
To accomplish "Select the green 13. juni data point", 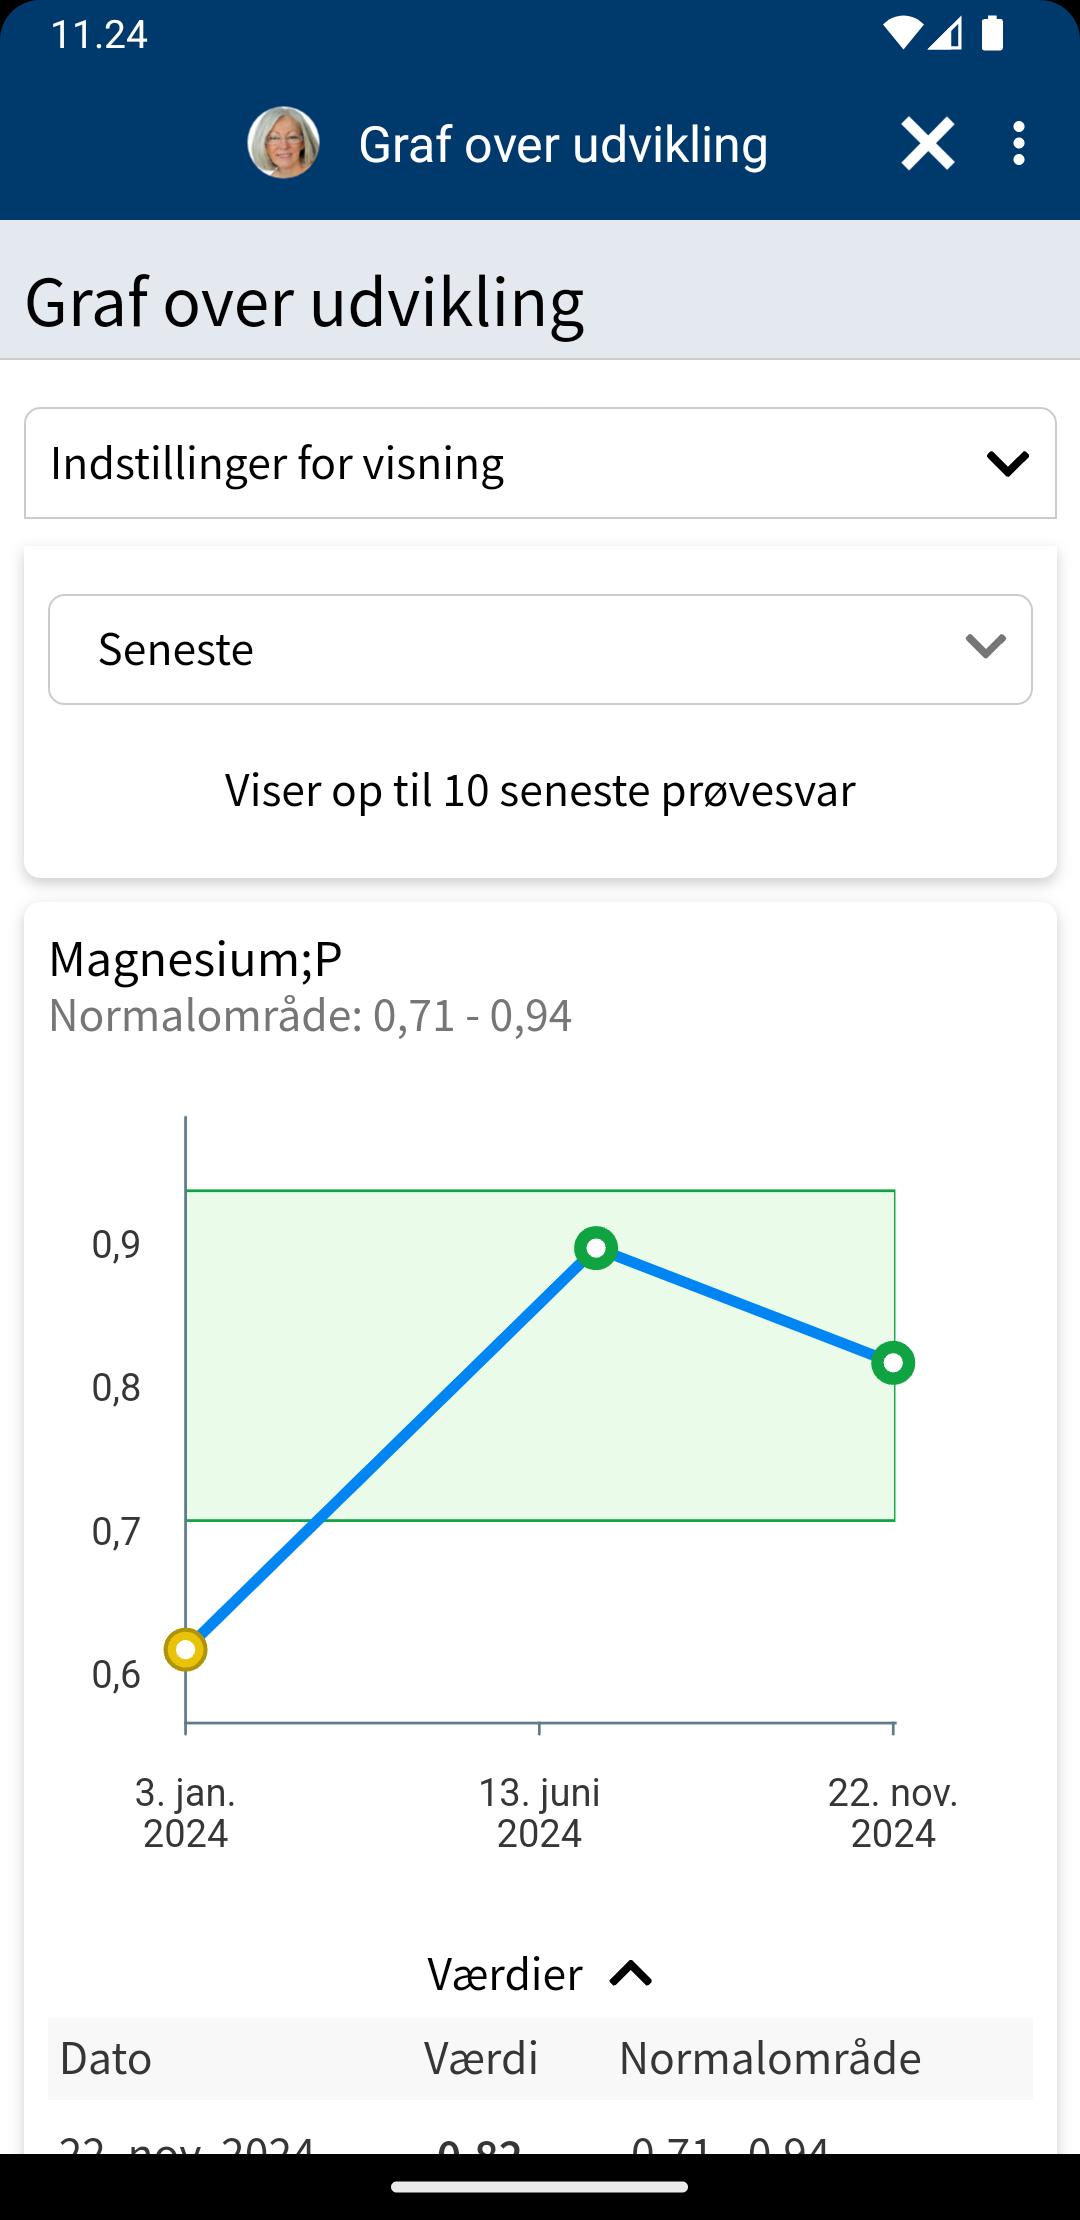I will pos(596,1248).
